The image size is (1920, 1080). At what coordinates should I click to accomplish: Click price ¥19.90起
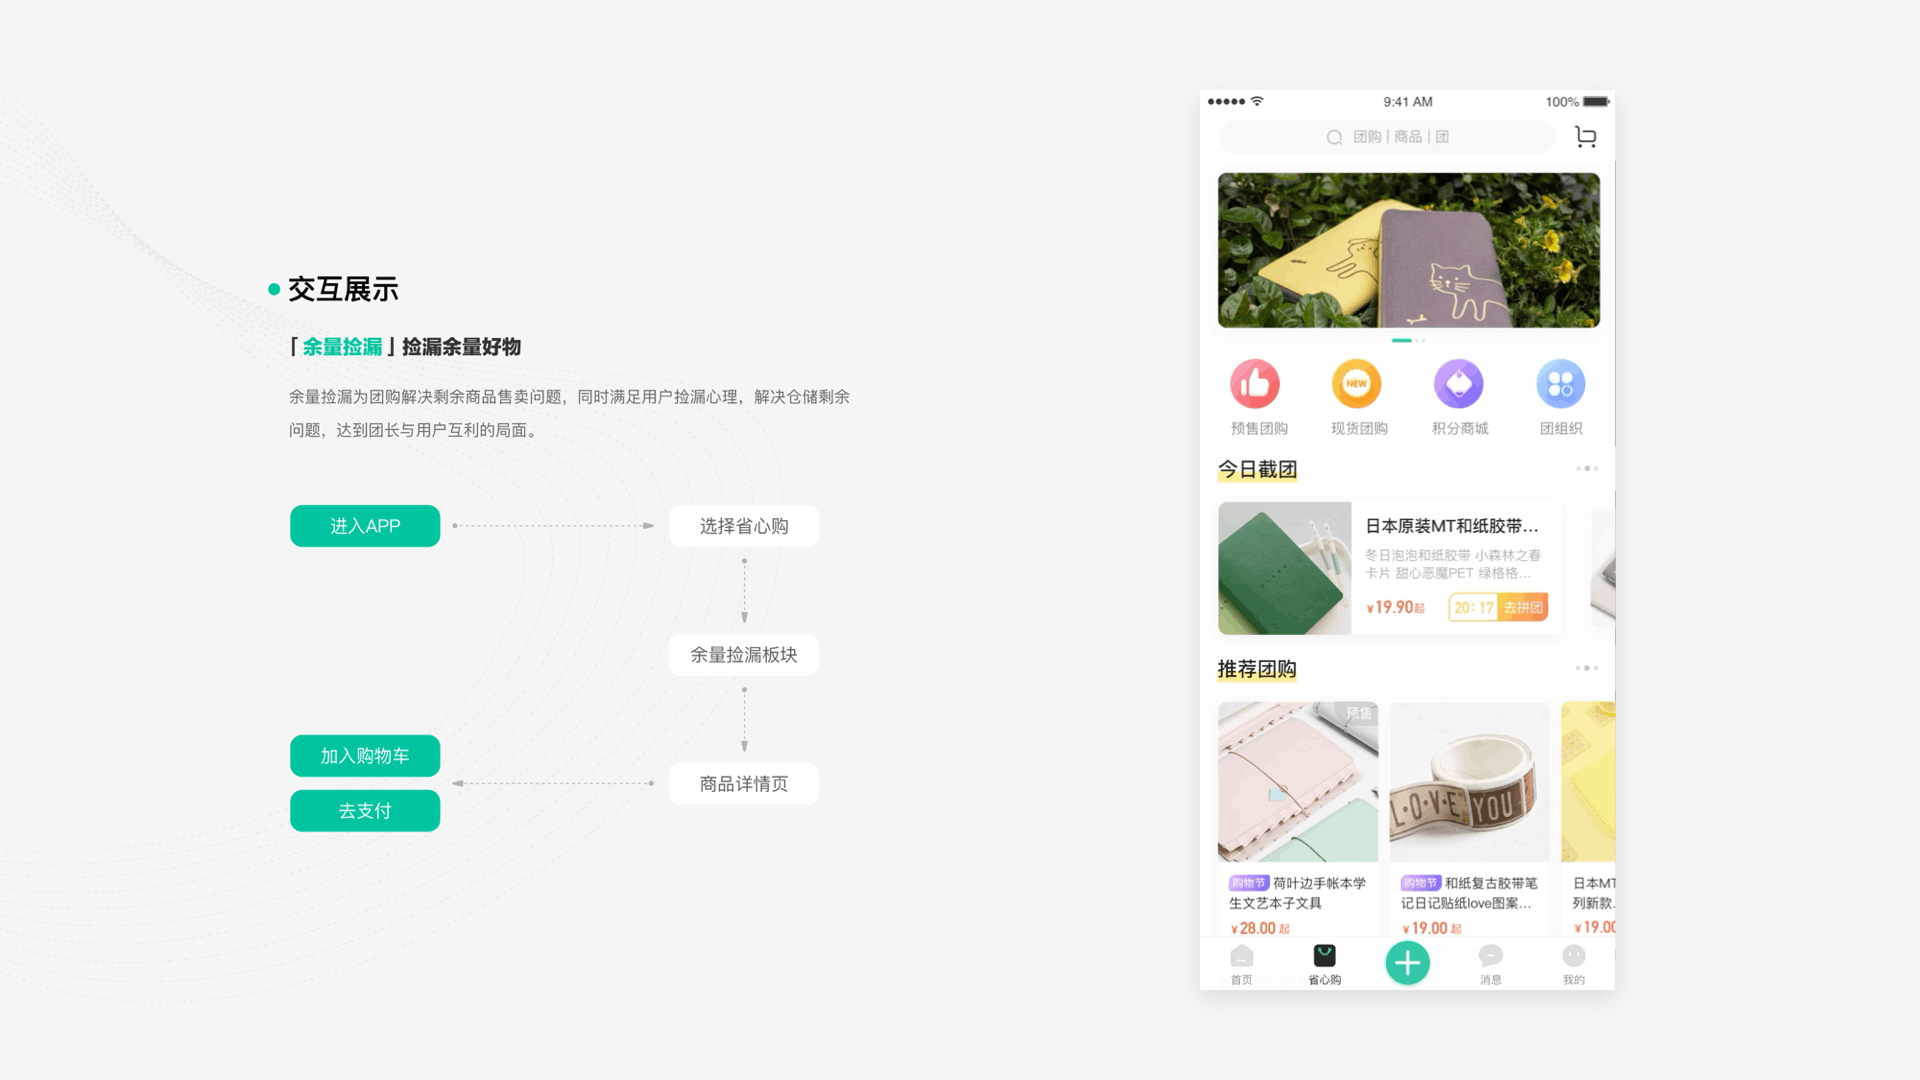coord(1395,607)
